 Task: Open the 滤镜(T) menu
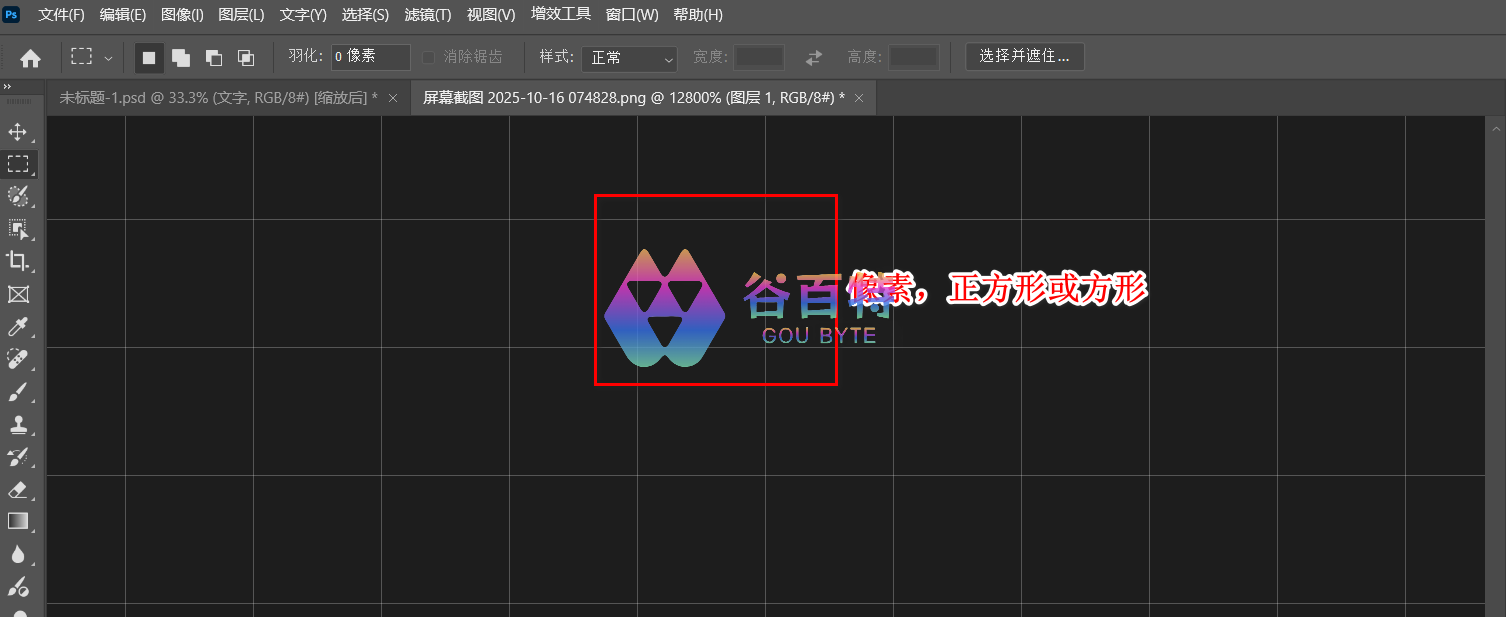tap(428, 15)
